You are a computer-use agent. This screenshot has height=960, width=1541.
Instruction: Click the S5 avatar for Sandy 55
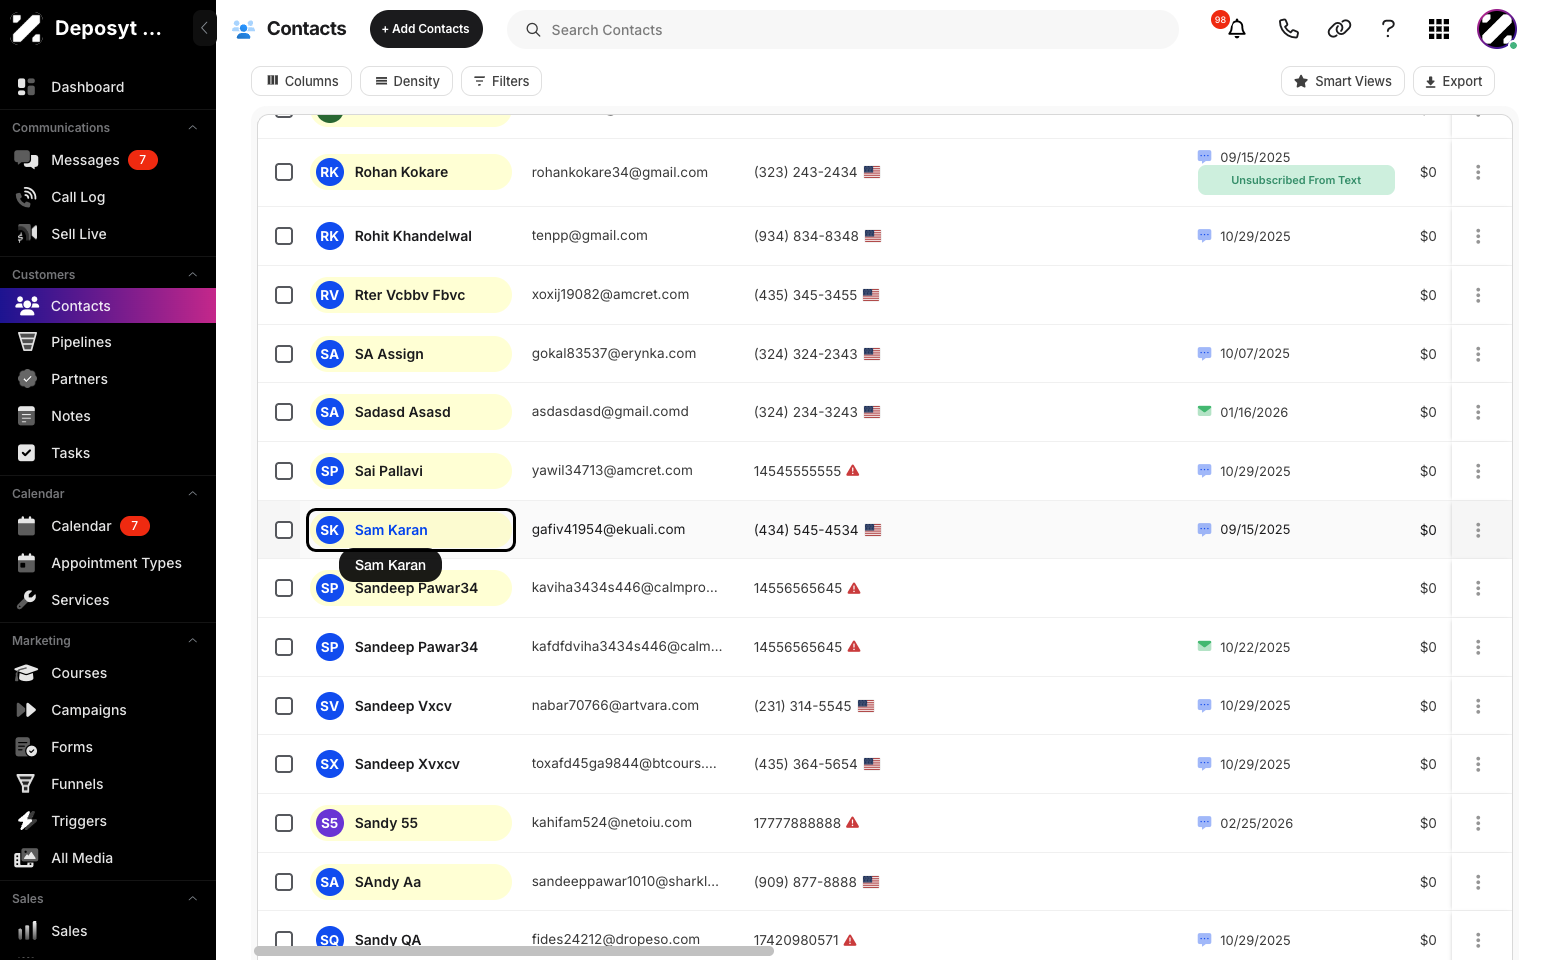point(329,823)
